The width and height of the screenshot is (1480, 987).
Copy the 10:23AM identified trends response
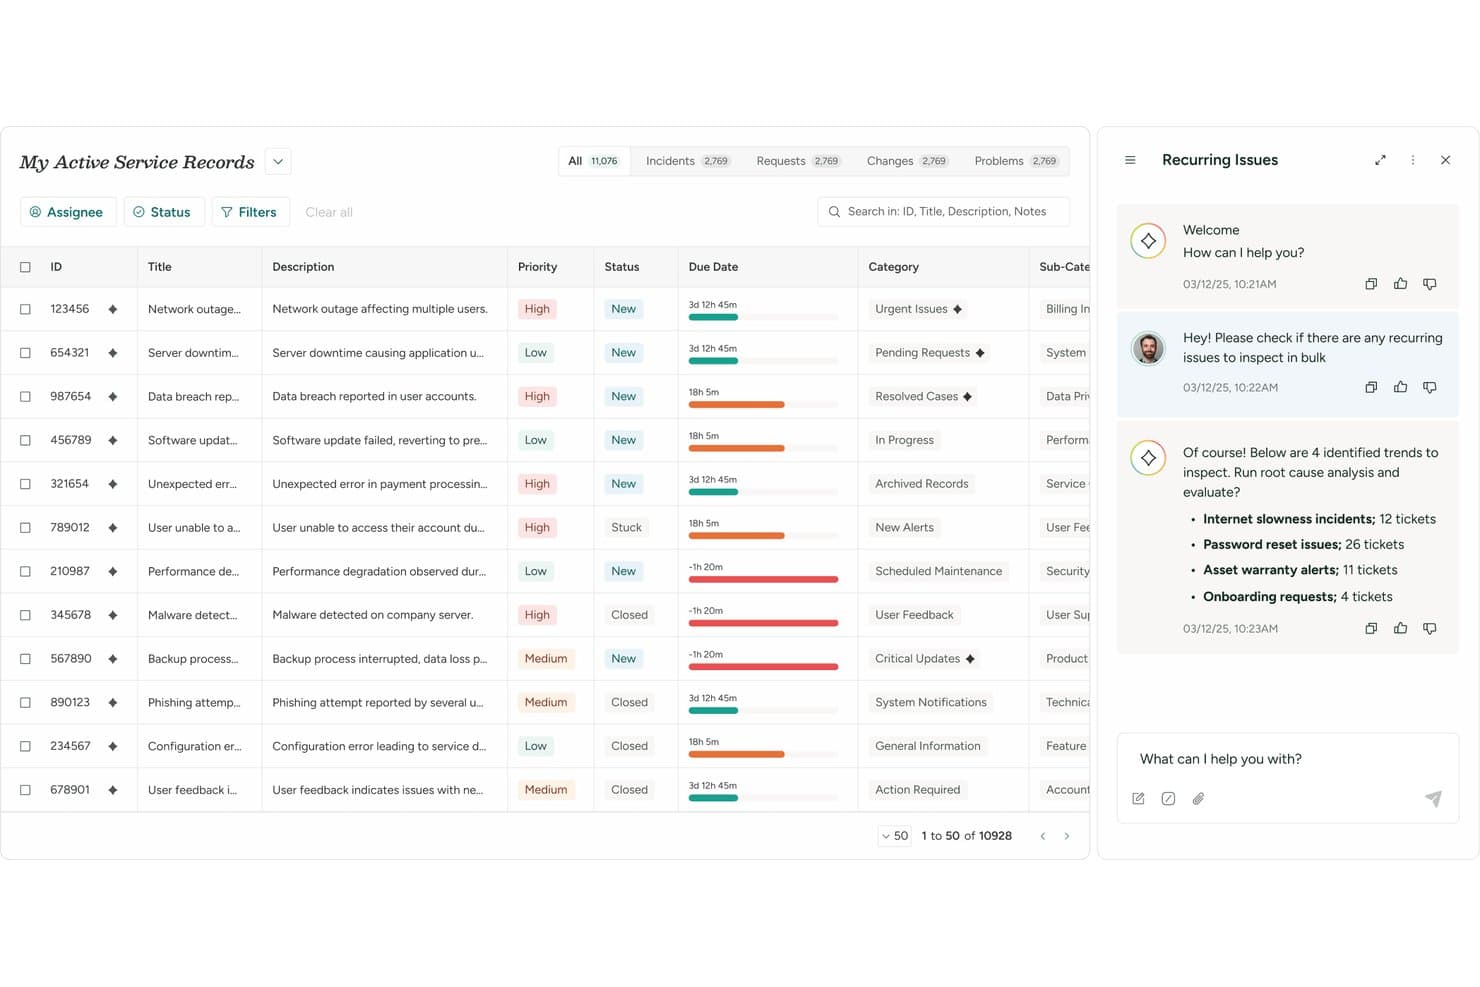1371,628
